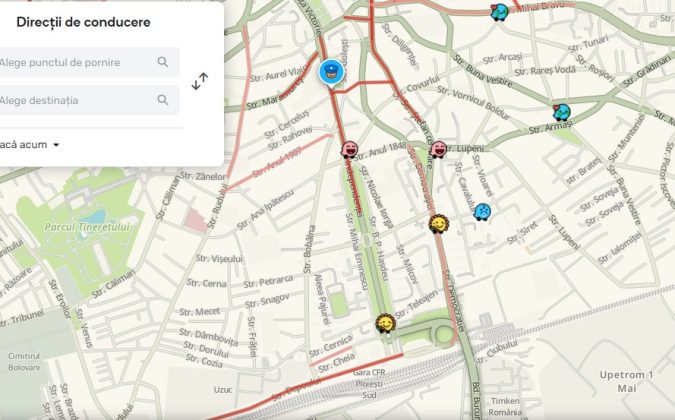The image size is (675, 420).
Task: Click Parcul Tineretului on the map
Action: click(x=83, y=227)
